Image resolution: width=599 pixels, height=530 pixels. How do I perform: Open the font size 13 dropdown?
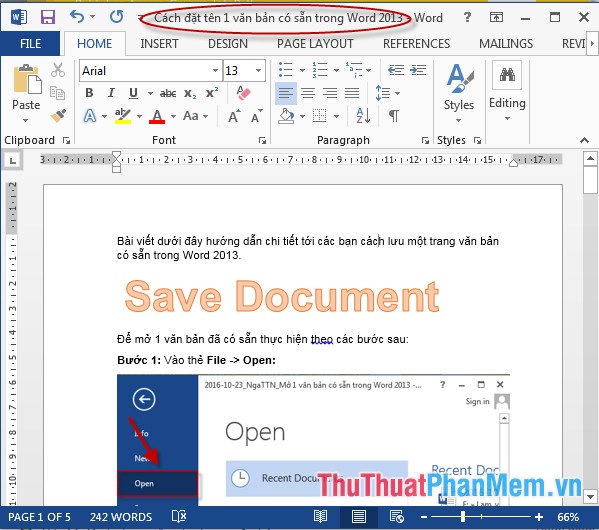point(259,70)
